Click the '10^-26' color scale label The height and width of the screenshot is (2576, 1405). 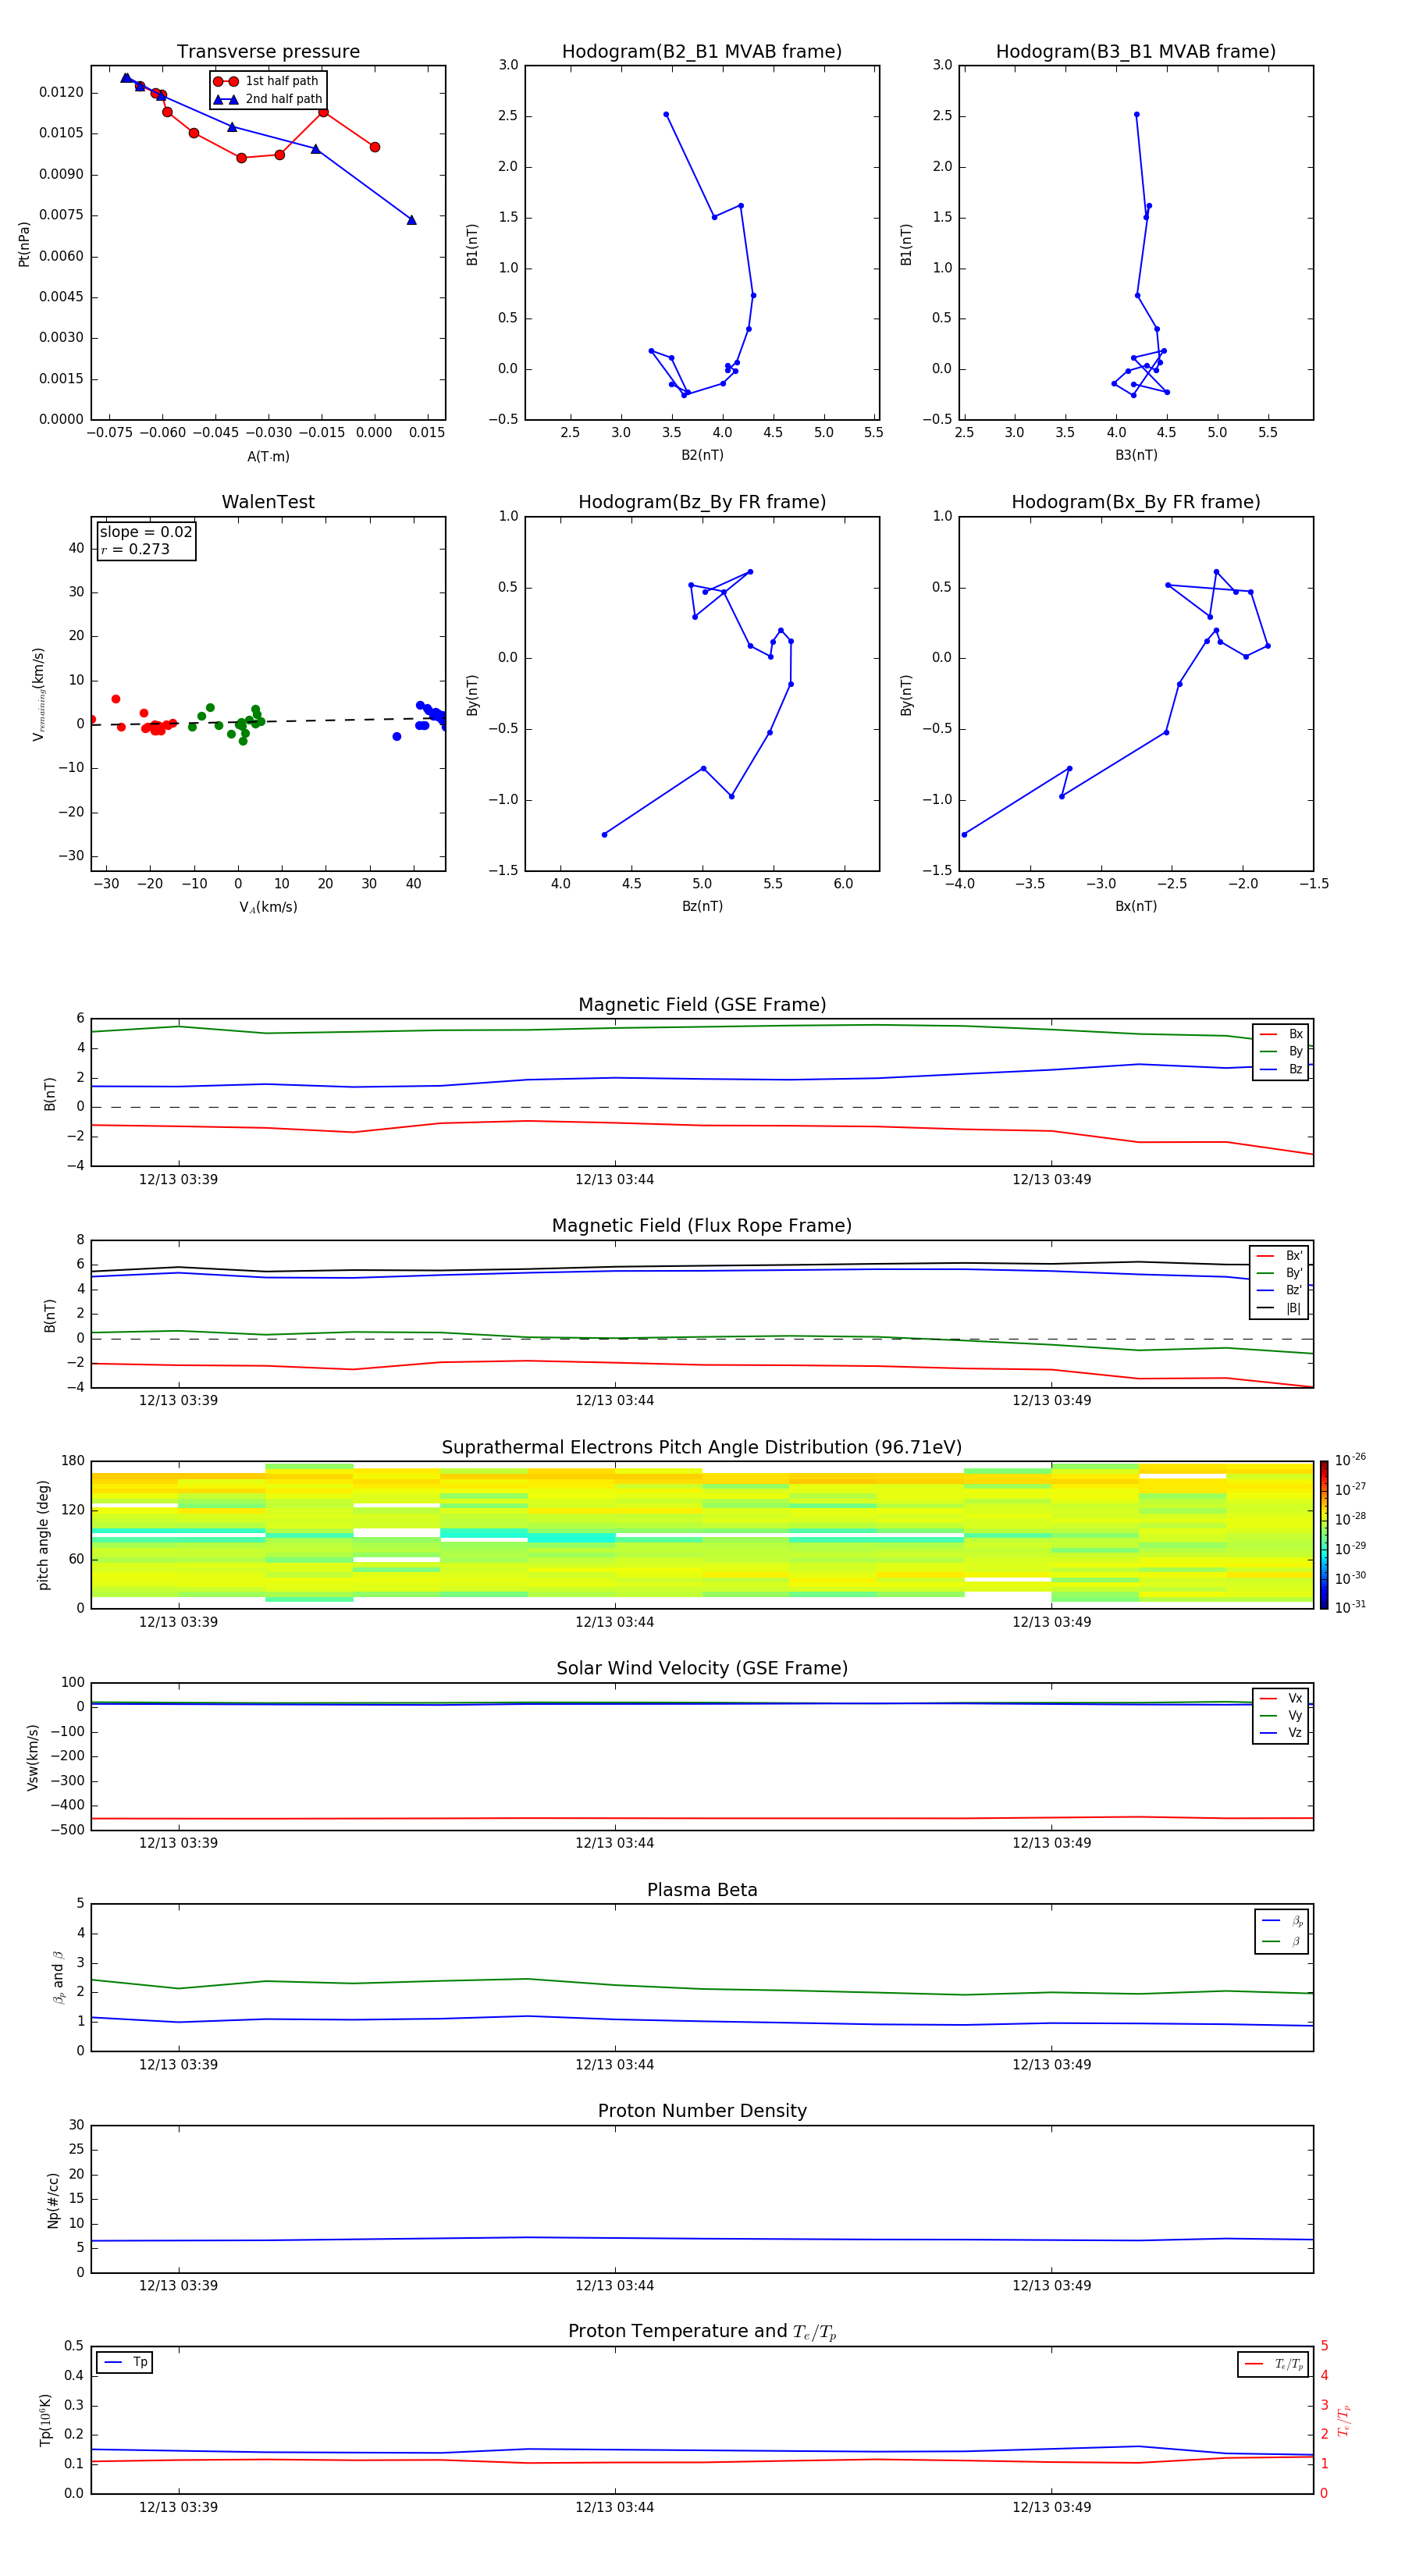coord(1350,1460)
